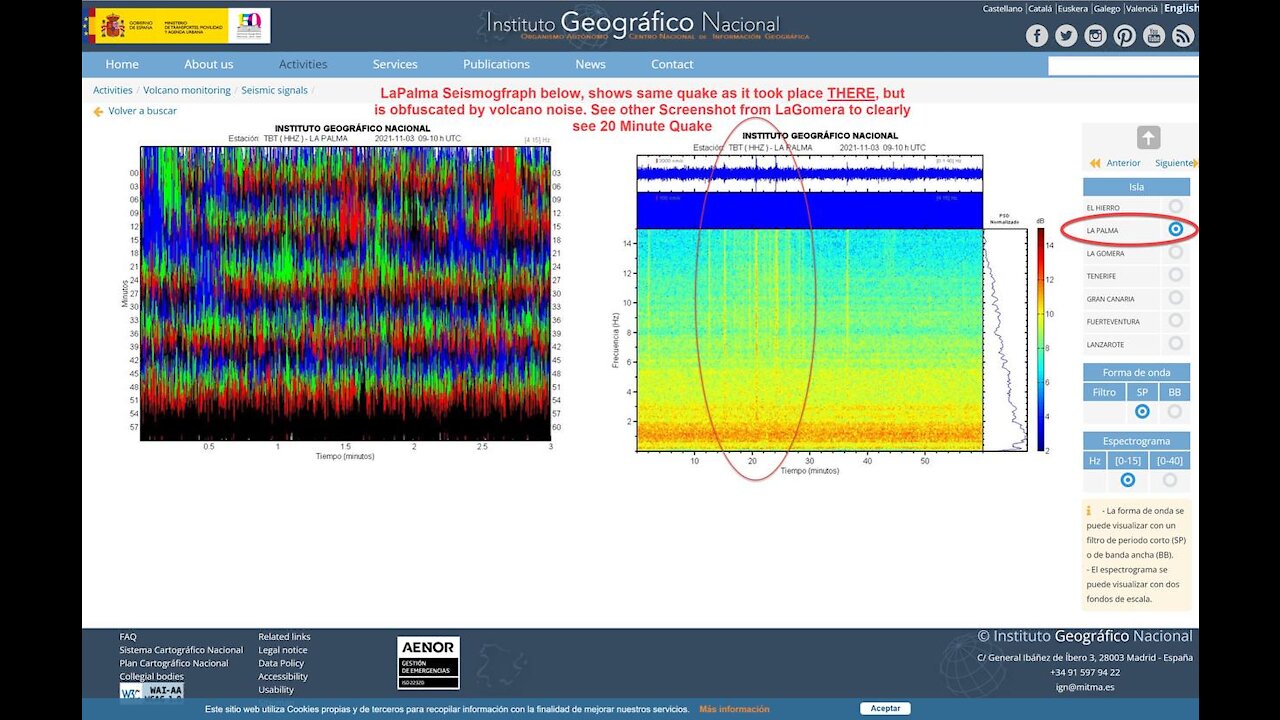Open the Usability footer link
This screenshot has height=720, width=1280.
click(276, 689)
